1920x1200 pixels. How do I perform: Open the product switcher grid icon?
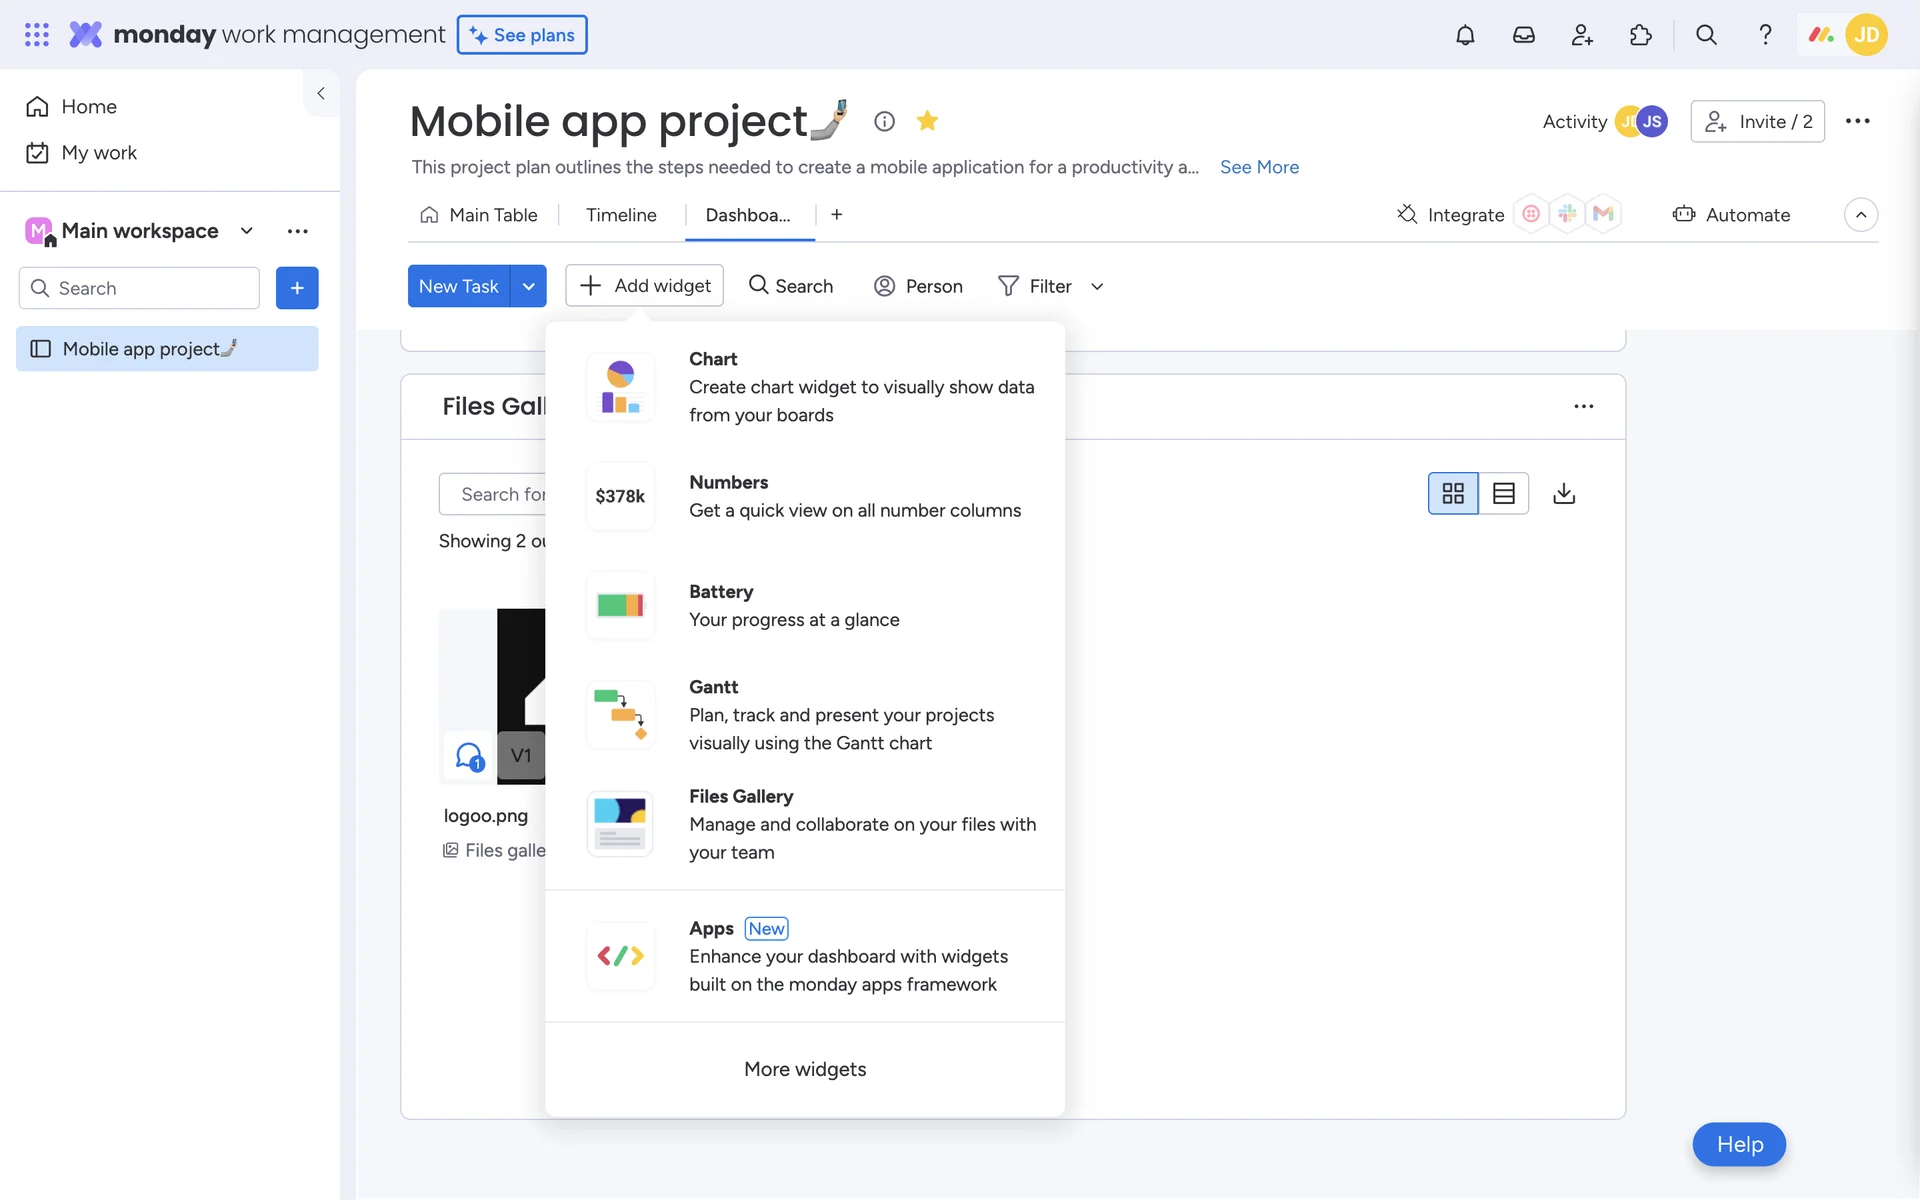[37, 35]
